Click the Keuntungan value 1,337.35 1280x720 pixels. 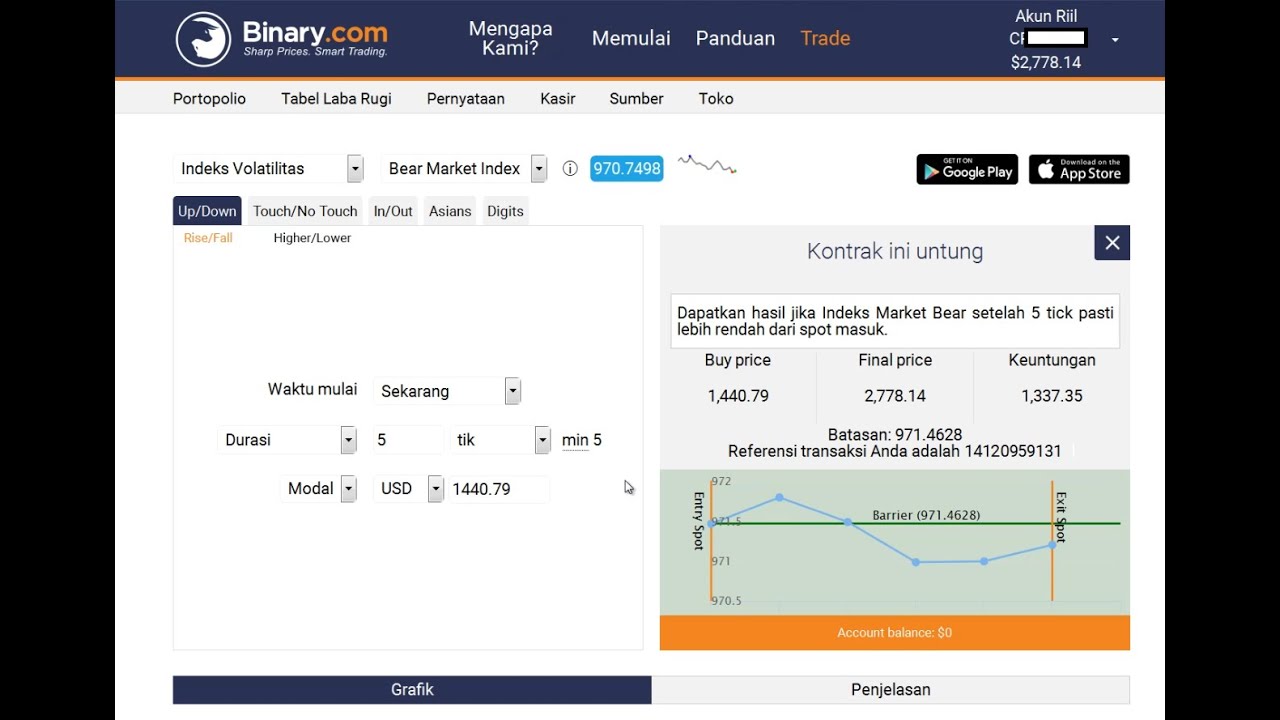tap(1052, 396)
